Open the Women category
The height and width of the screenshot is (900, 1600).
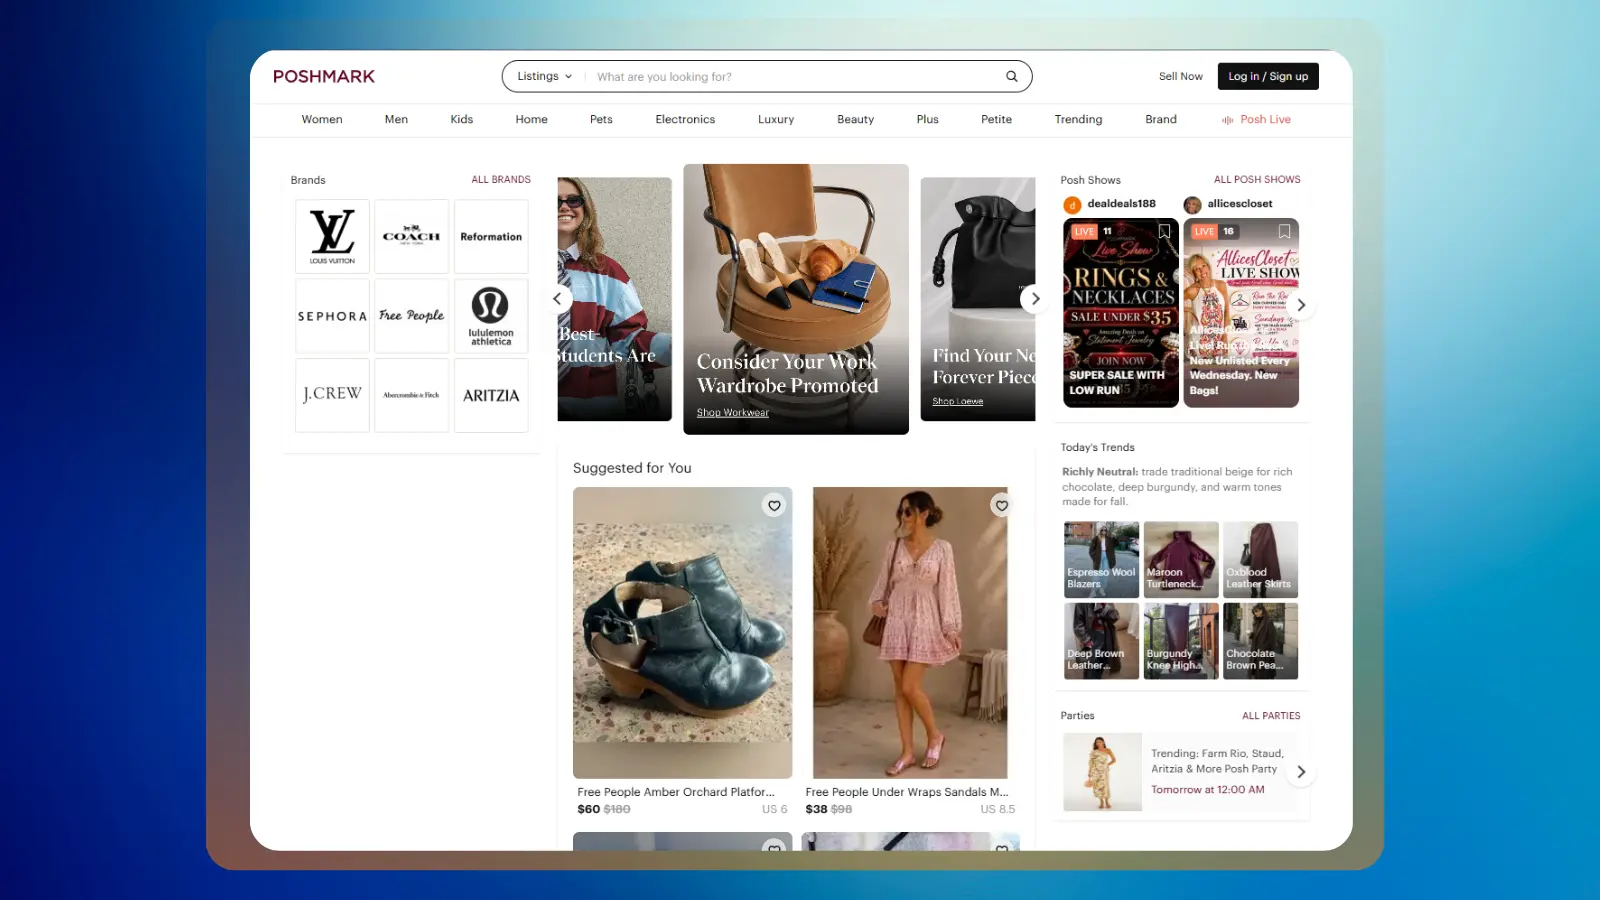coord(322,119)
